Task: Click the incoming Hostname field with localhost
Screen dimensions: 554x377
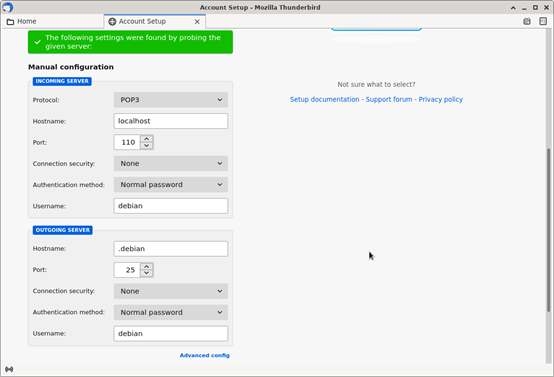Action: pos(171,121)
